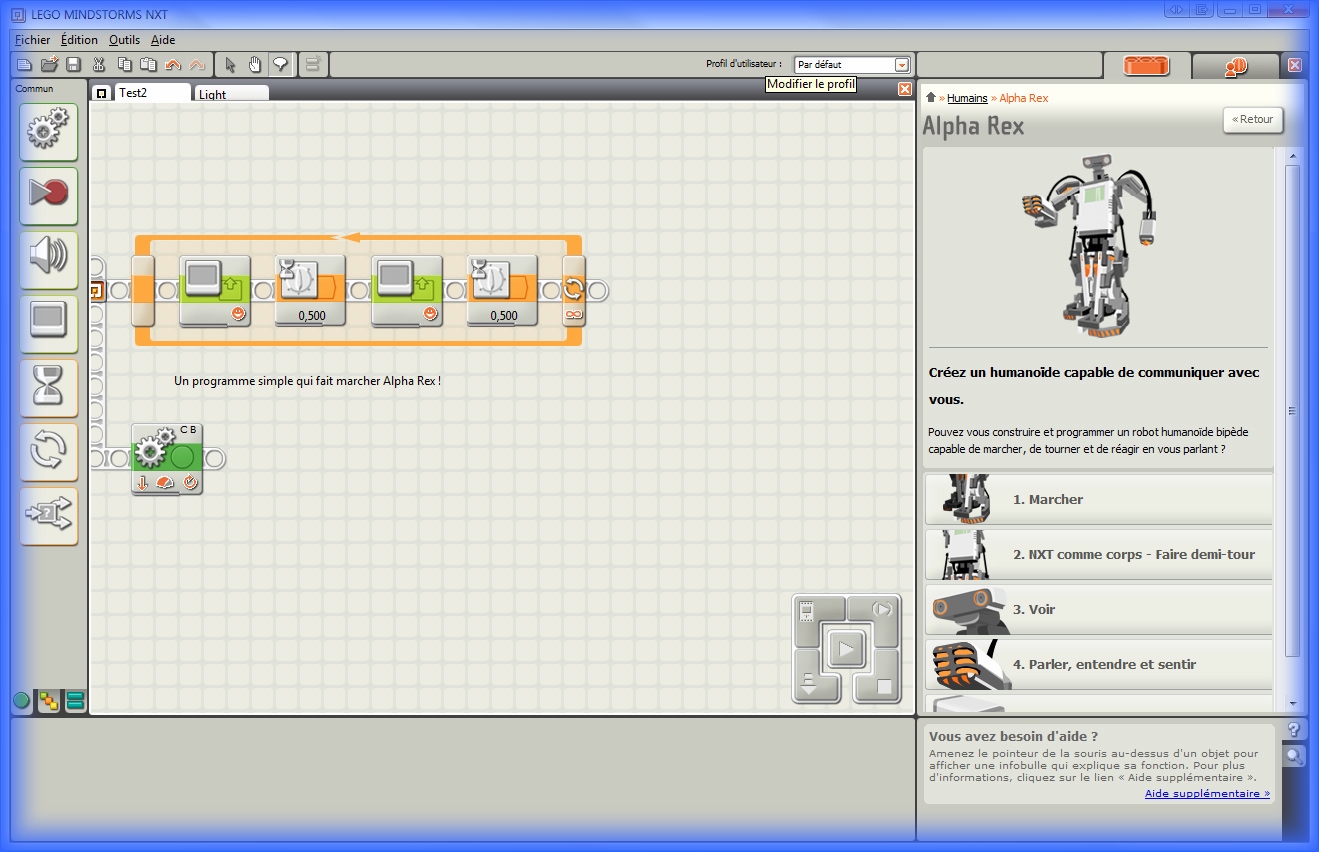Viewport: 1319px width, 852px height.
Task: Open the Robo Center orange brick tab
Action: pos(1146,66)
